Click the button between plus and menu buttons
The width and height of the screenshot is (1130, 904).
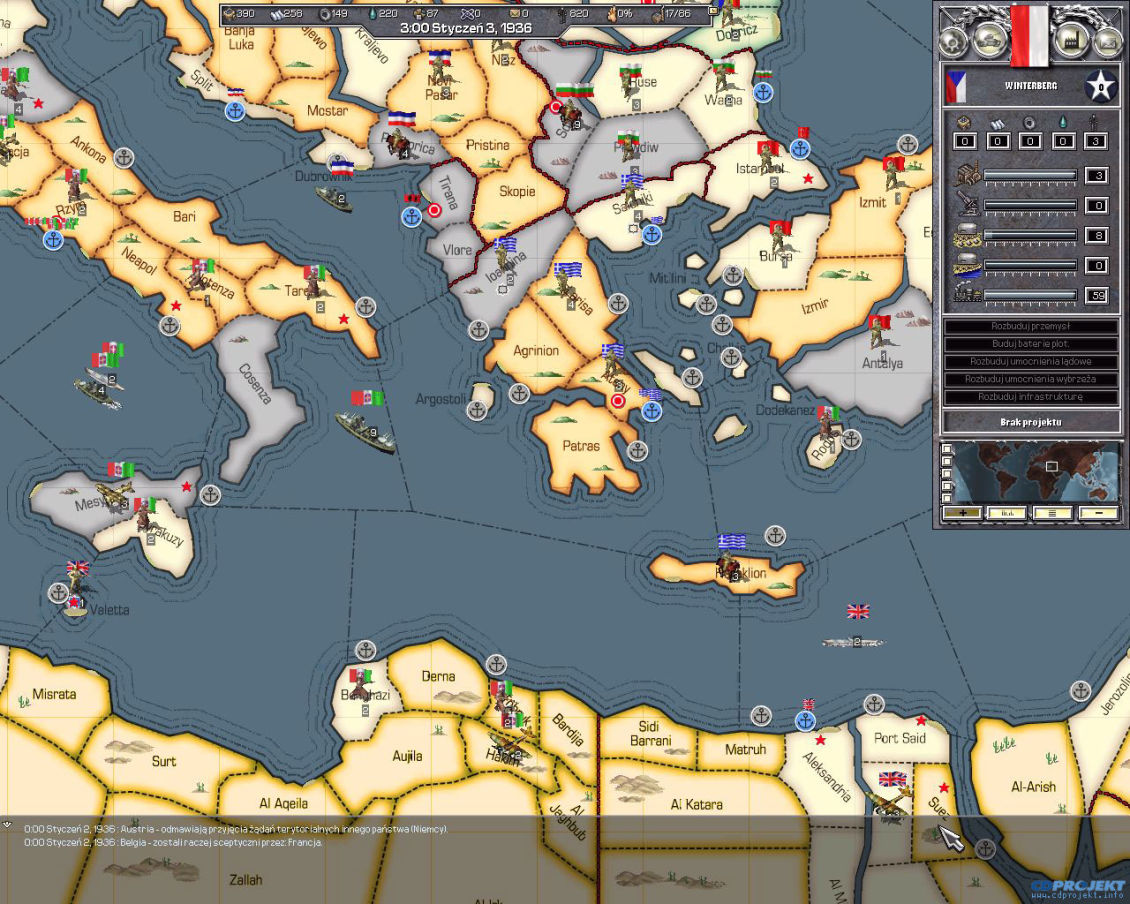[x=1007, y=513]
